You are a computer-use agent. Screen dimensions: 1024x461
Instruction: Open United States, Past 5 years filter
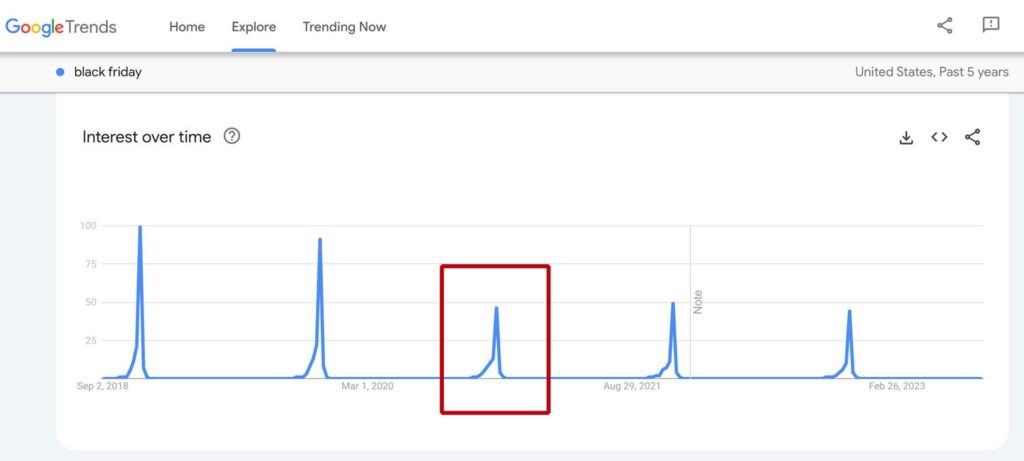tap(931, 72)
